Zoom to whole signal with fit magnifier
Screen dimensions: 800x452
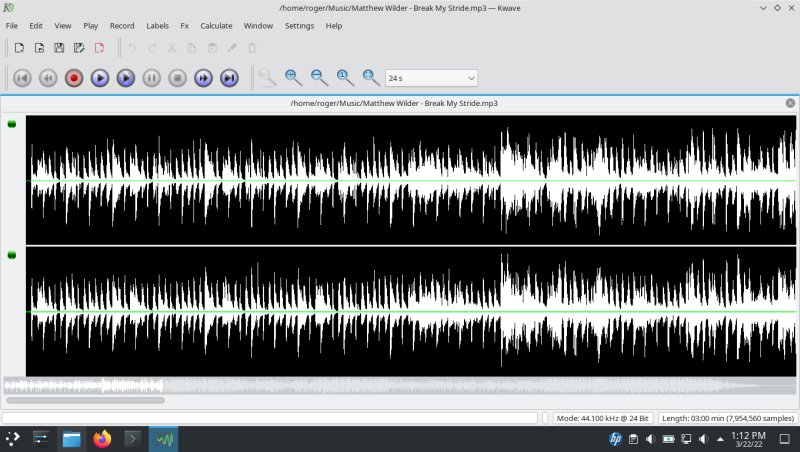pos(371,78)
